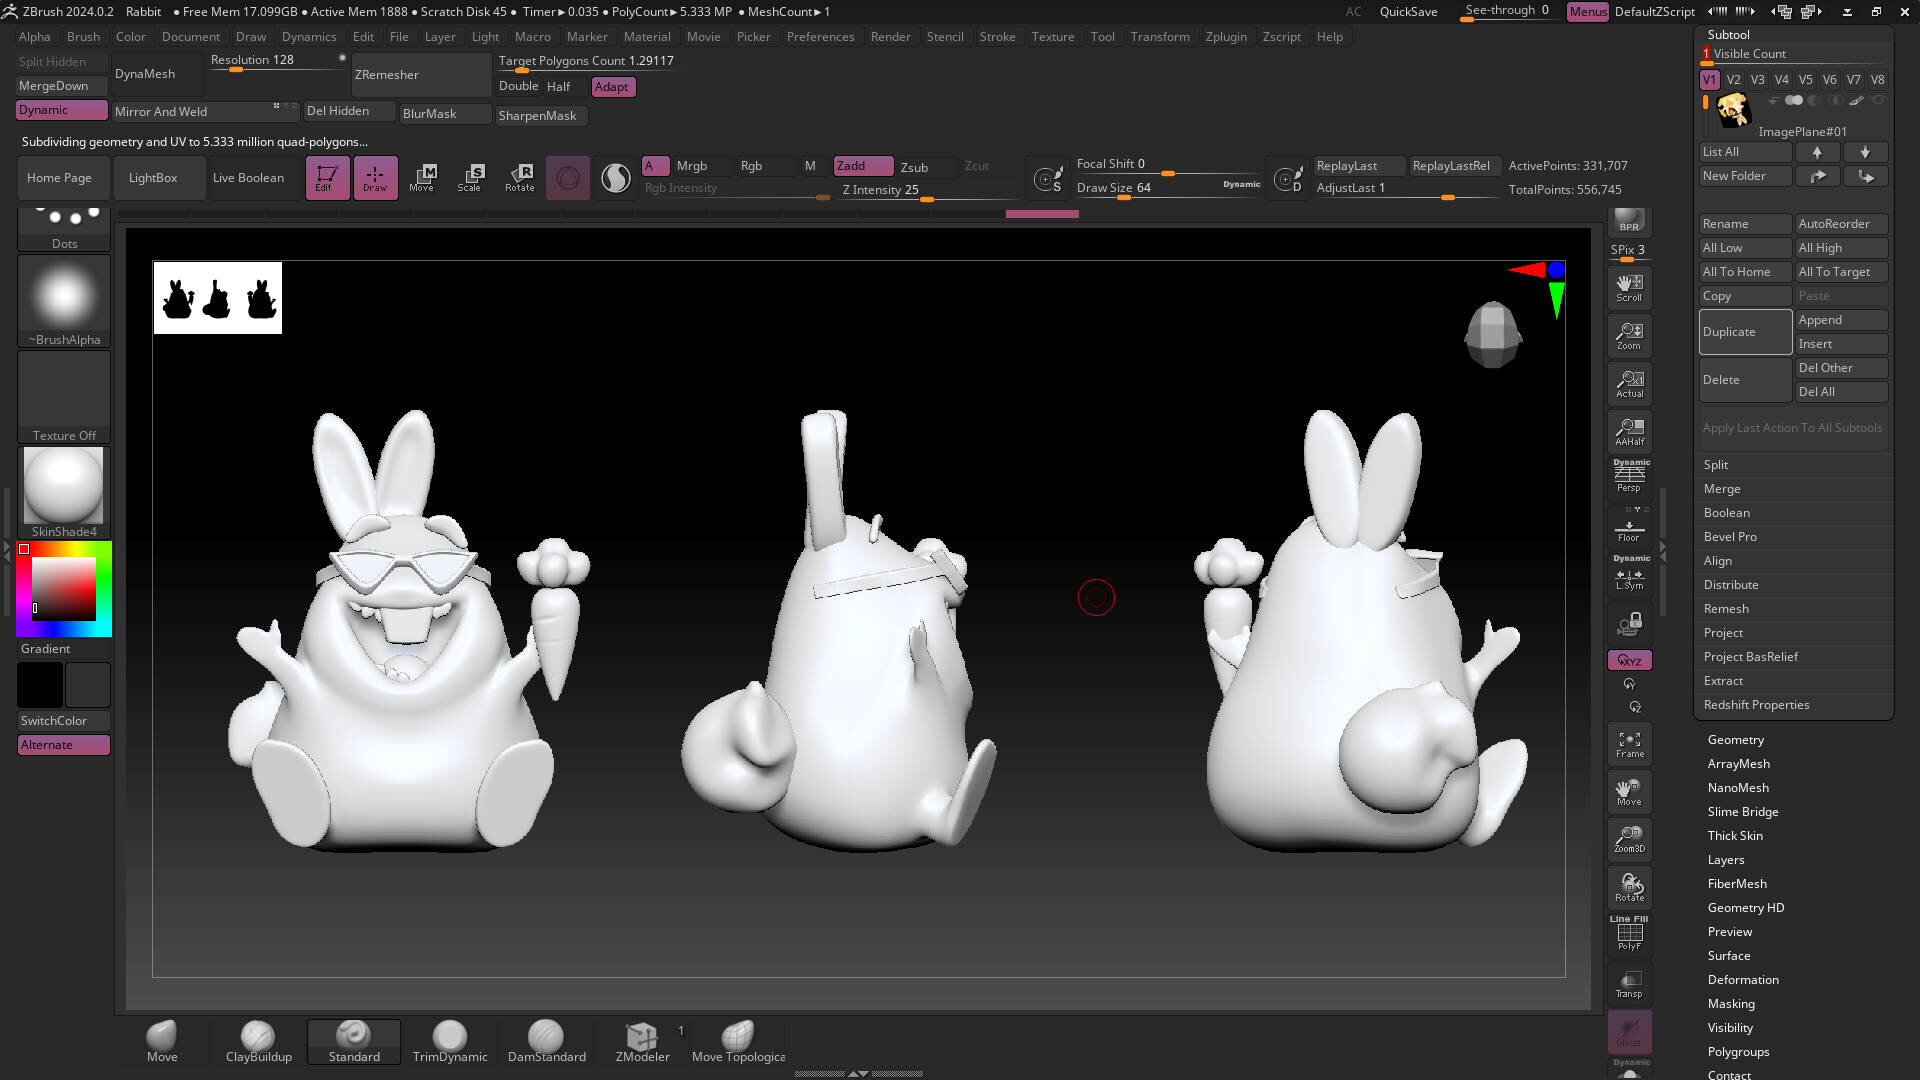Viewport: 1920px width, 1080px height.
Task: Expand the Polygroups subpalette
Action: [x=1738, y=1052]
